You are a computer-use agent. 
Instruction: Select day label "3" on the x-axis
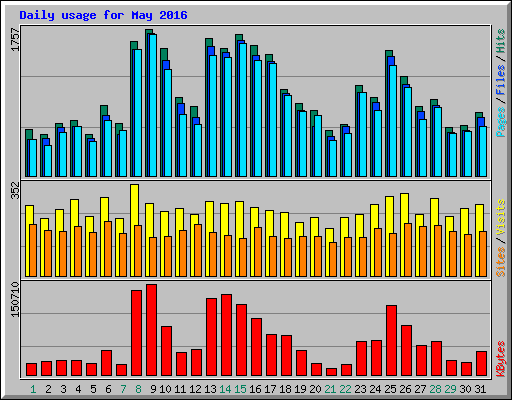coord(63,389)
